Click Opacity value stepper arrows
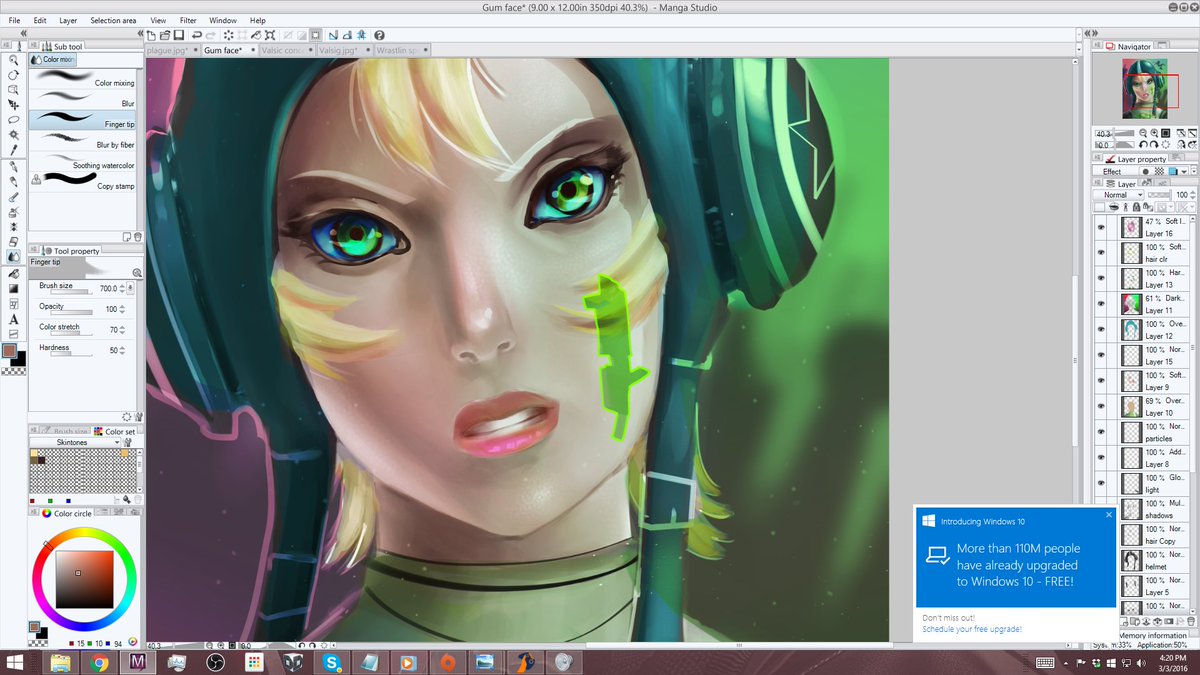Screen dimensions: 1200x675 click(123, 309)
